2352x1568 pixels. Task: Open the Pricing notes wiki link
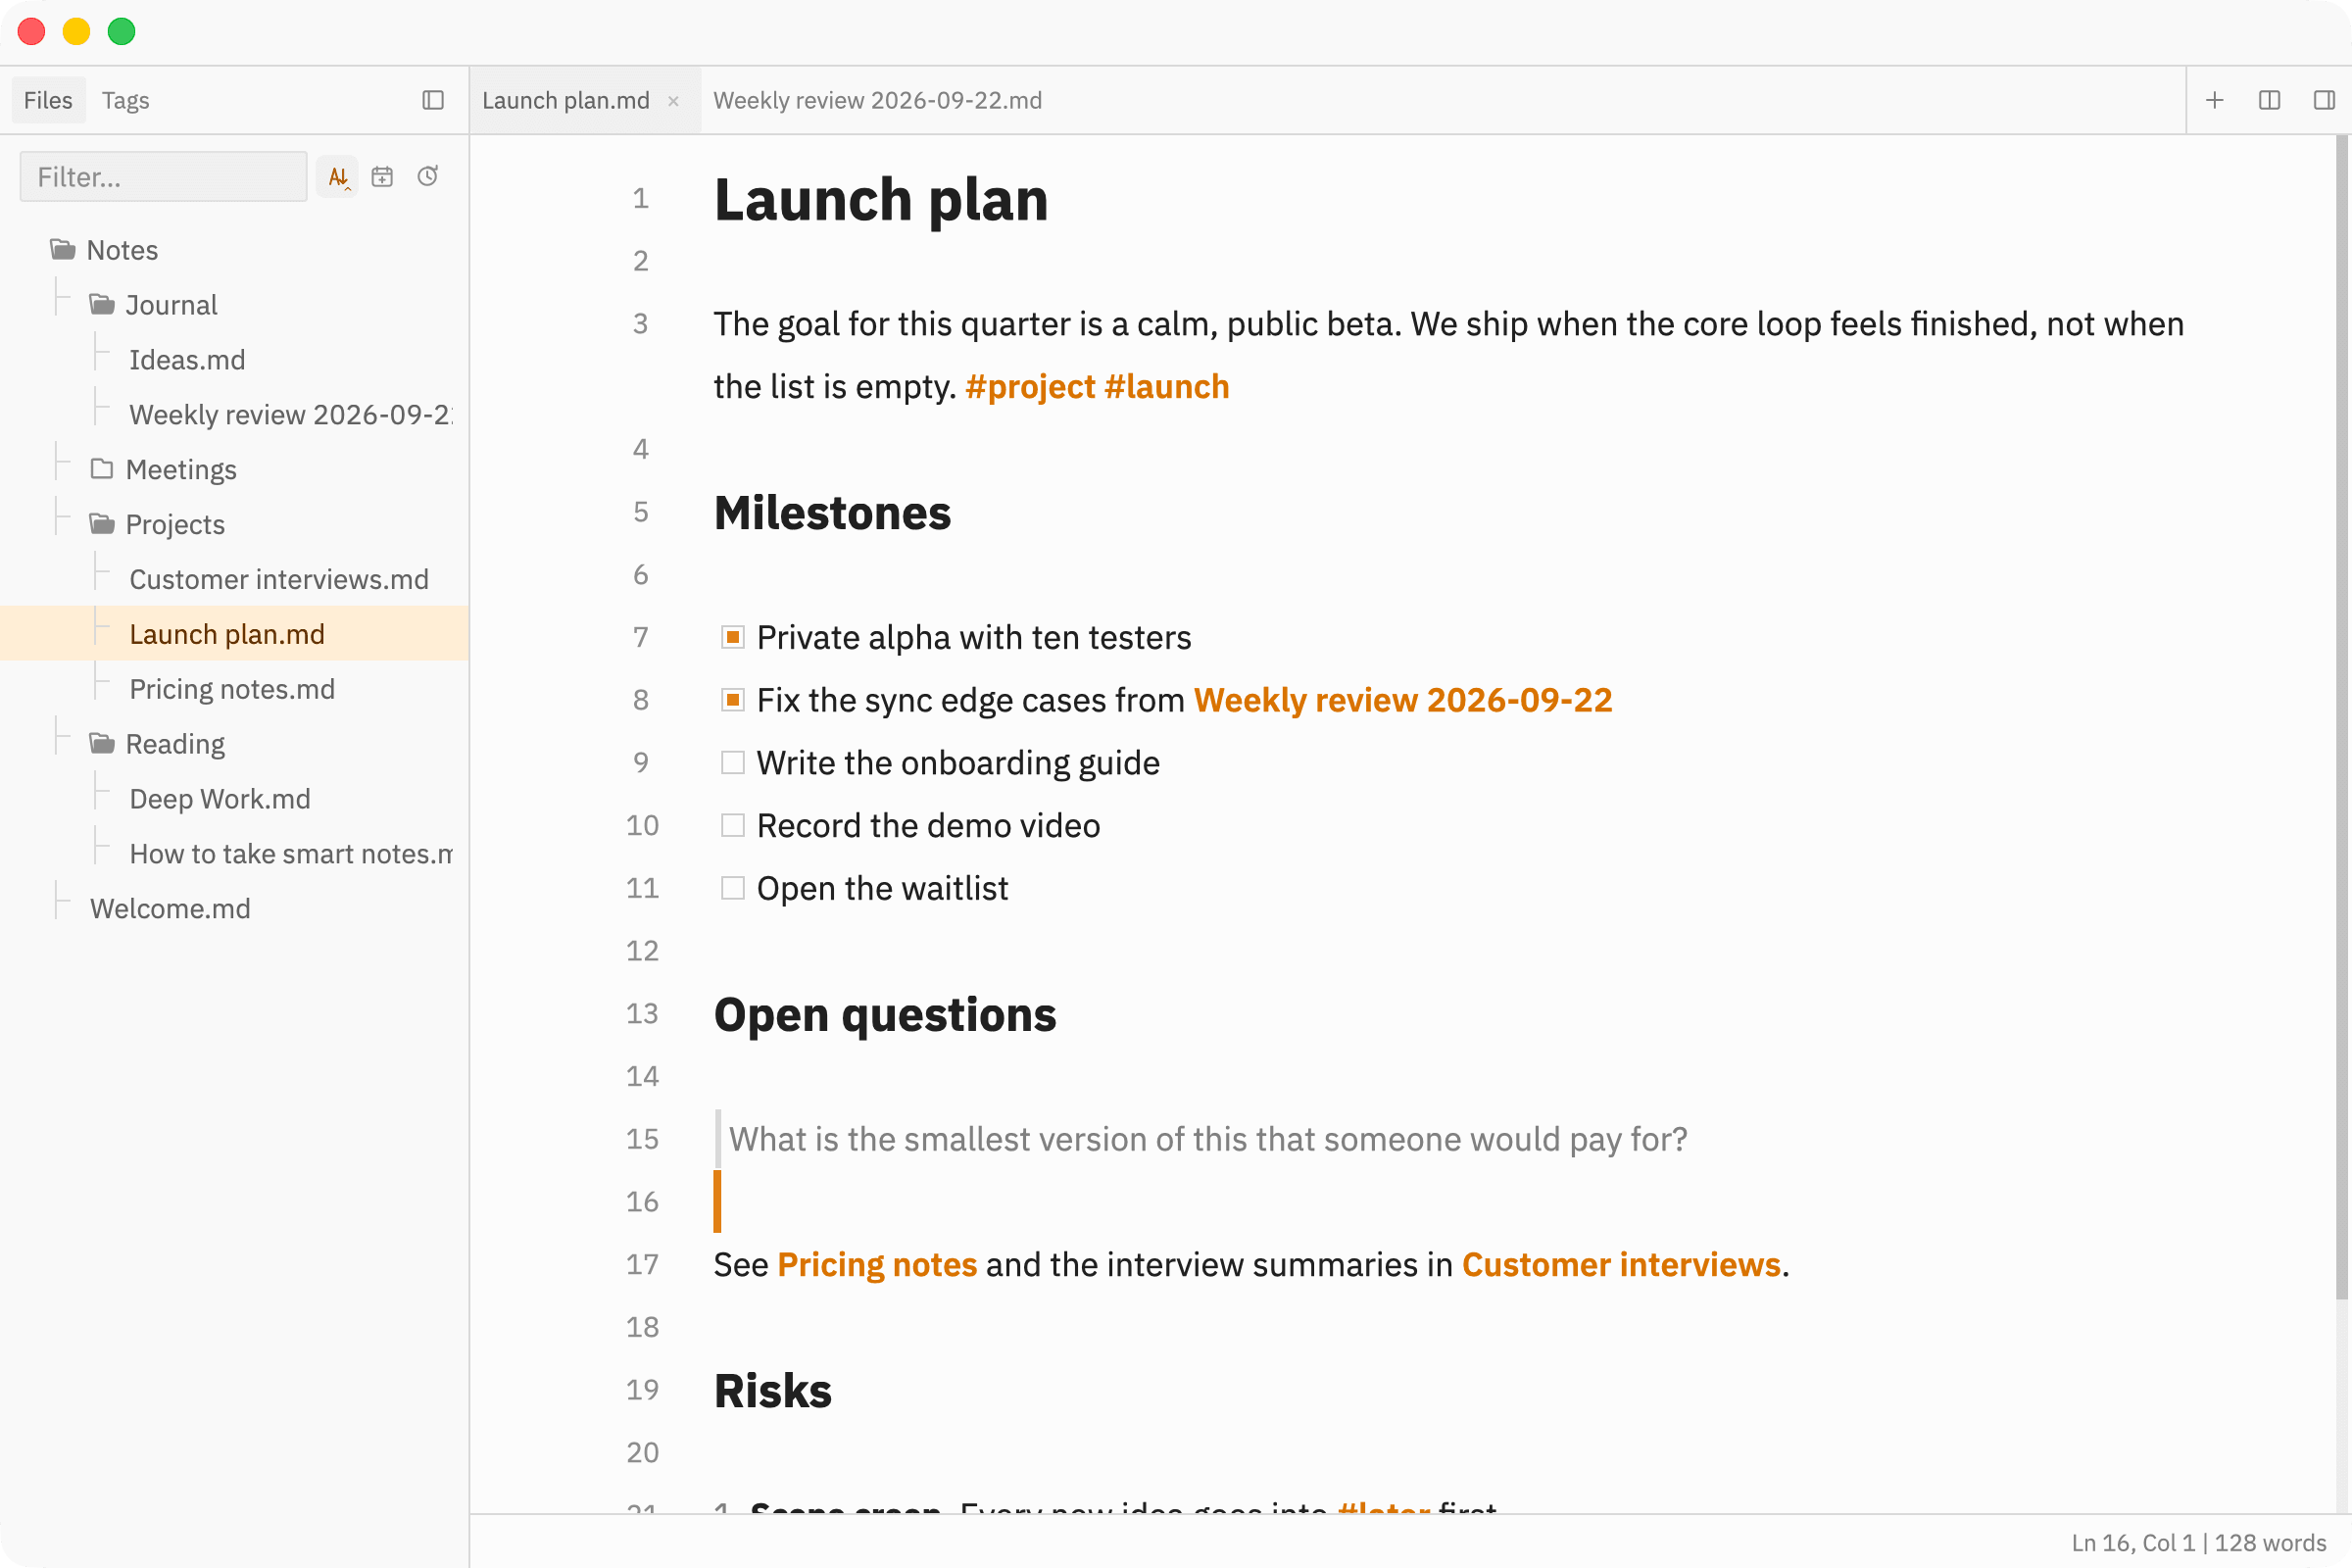click(877, 1265)
